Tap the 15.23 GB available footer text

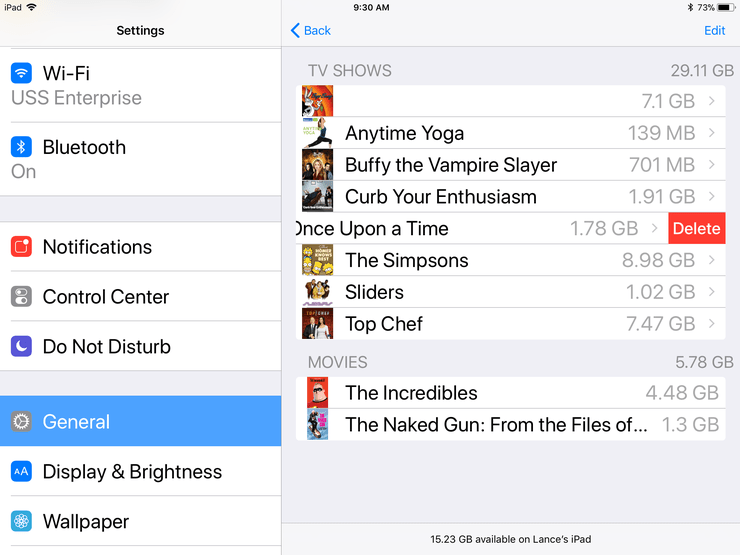click(511, 539)
